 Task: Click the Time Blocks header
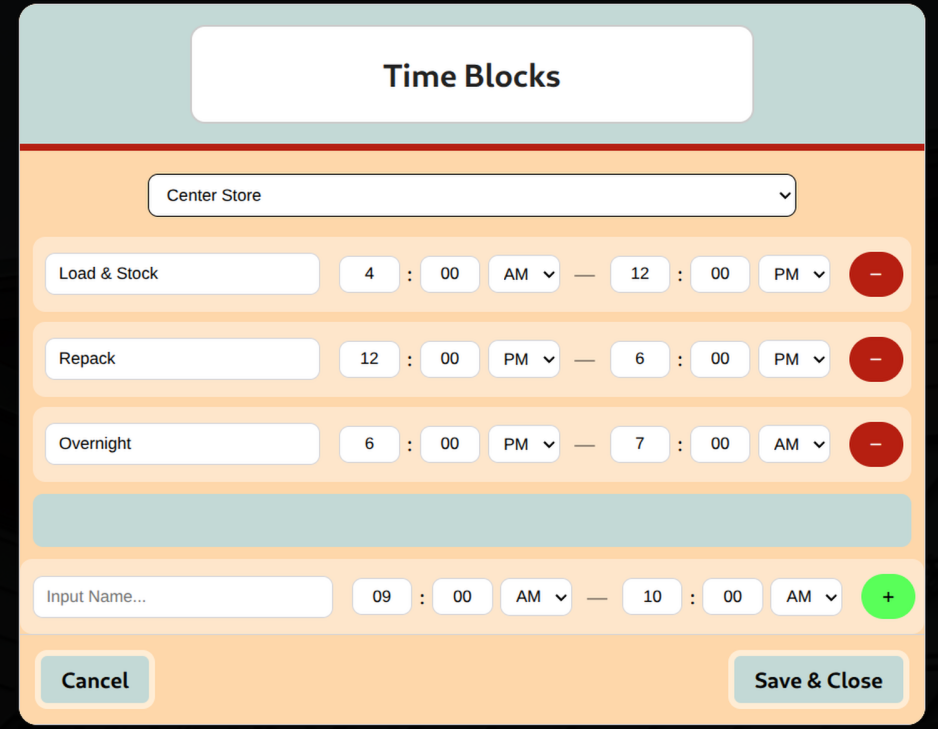pos(471,75)
